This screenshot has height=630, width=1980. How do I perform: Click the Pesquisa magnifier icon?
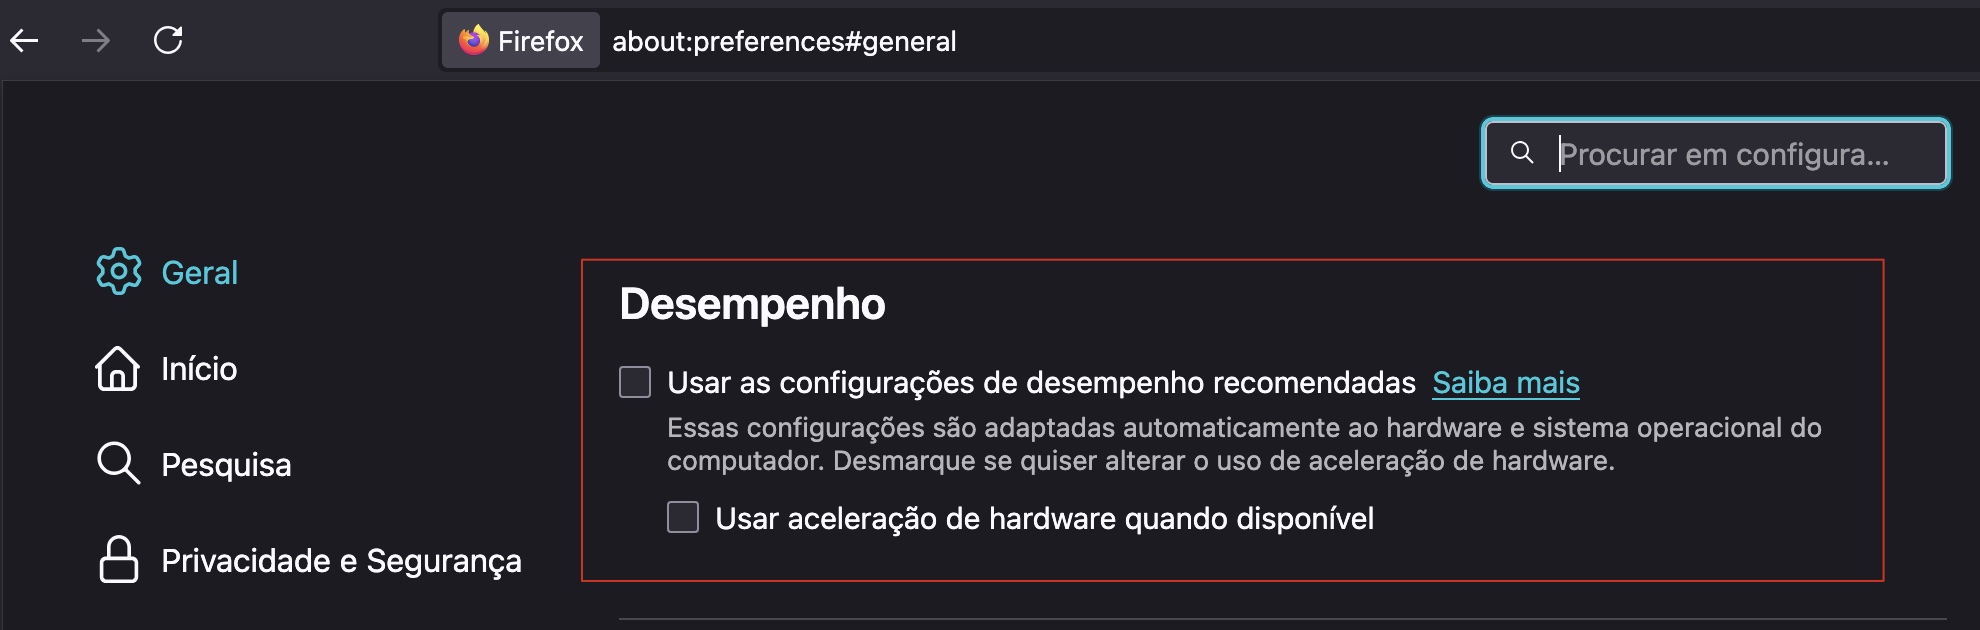coord(119,463)
